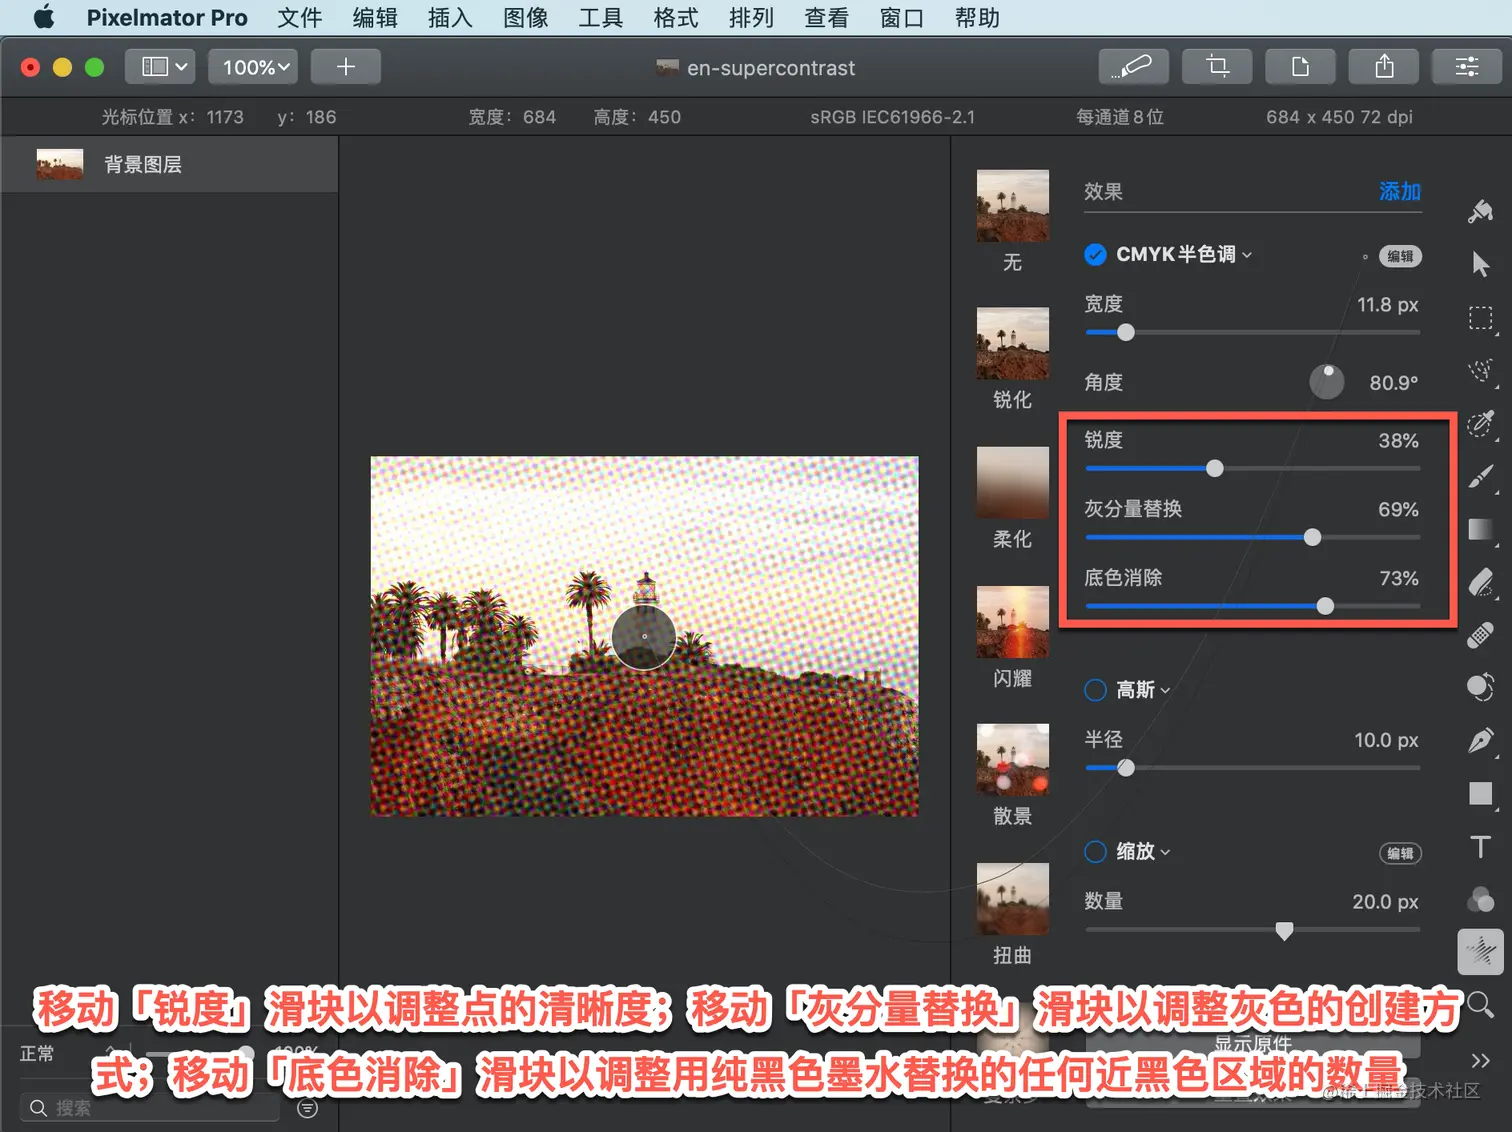Image resolution: width=1512 pixels, height=1132 pixels.
Task: Pick the Repair bandage tool
Action: [1481, 635]
